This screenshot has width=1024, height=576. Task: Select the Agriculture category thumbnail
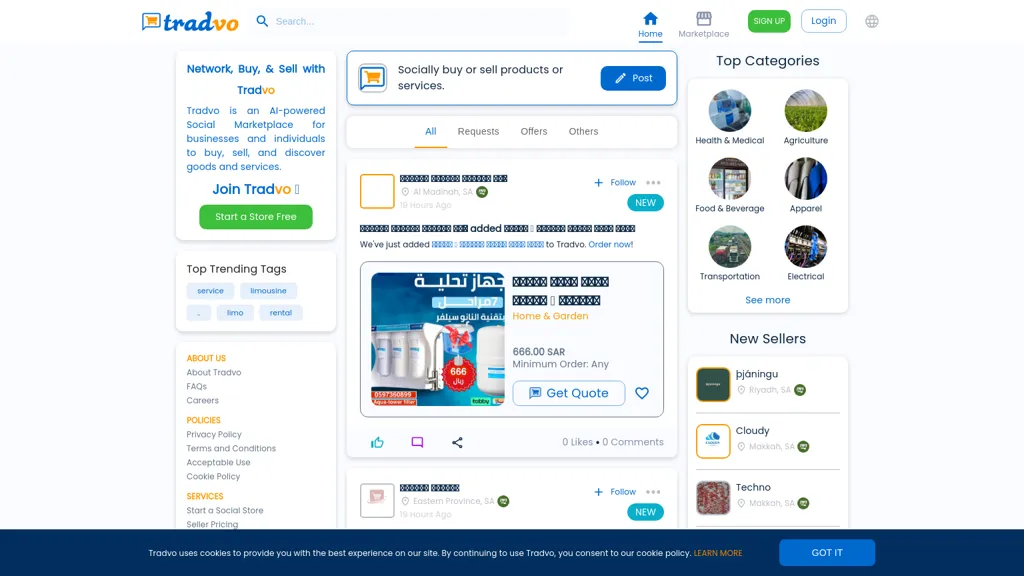(805, 111)
